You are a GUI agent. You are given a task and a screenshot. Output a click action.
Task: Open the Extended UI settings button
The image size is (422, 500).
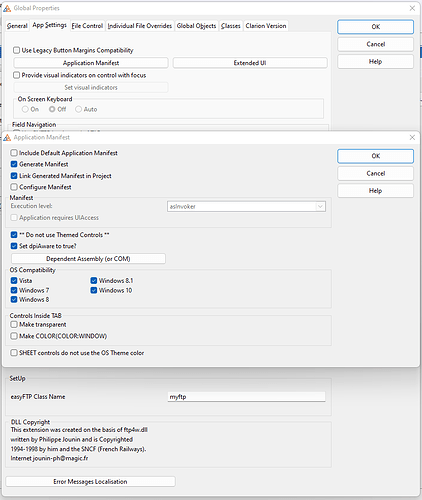click(250, 63)
